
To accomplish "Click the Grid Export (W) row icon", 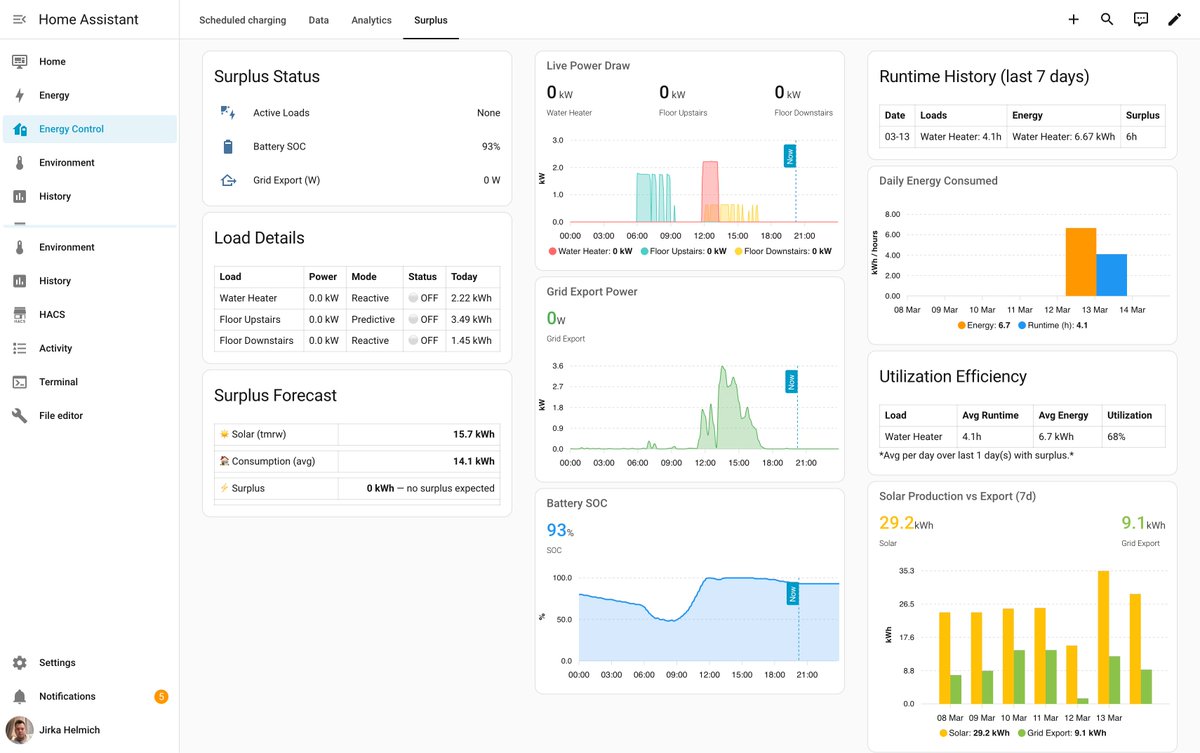I will coord(228,181).
